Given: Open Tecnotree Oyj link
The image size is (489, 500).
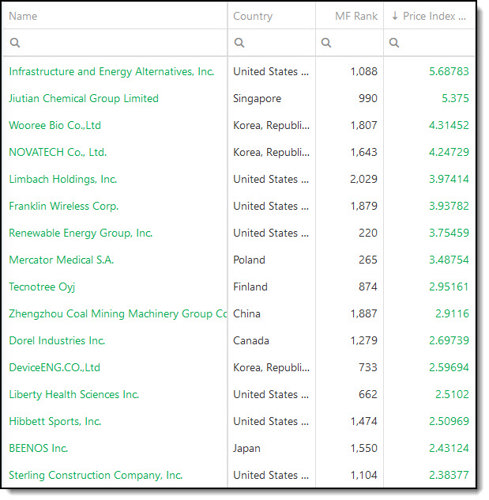Looking at the screenshot, I should (x=42, y=287).
